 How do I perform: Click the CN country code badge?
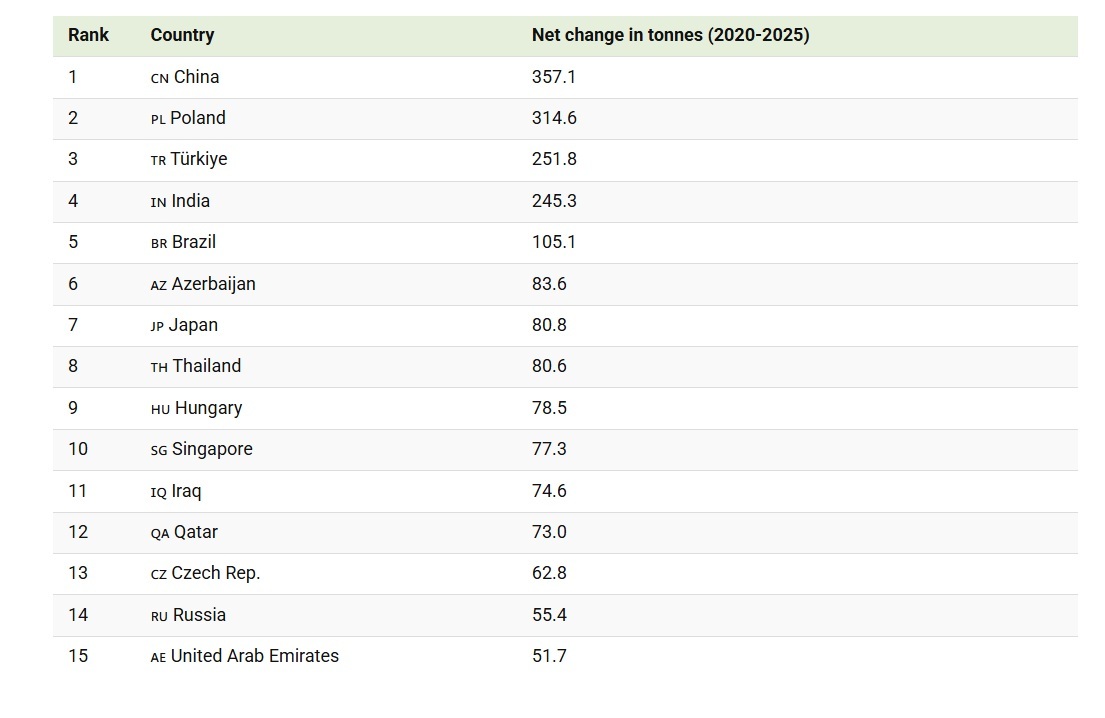[159, 78]
